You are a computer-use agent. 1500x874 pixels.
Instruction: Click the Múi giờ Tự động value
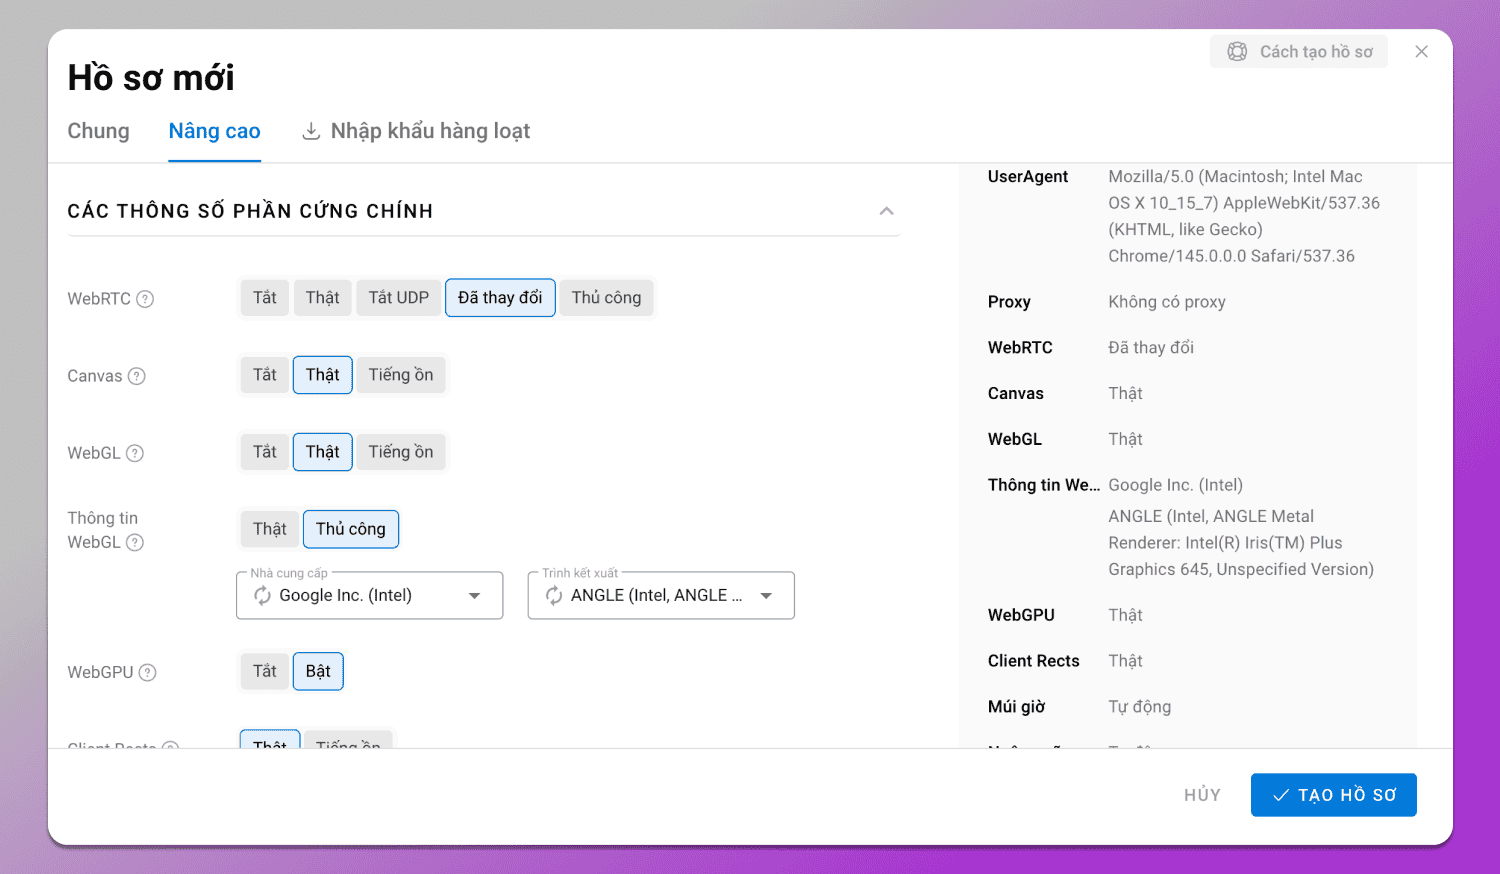point(1140,707)
